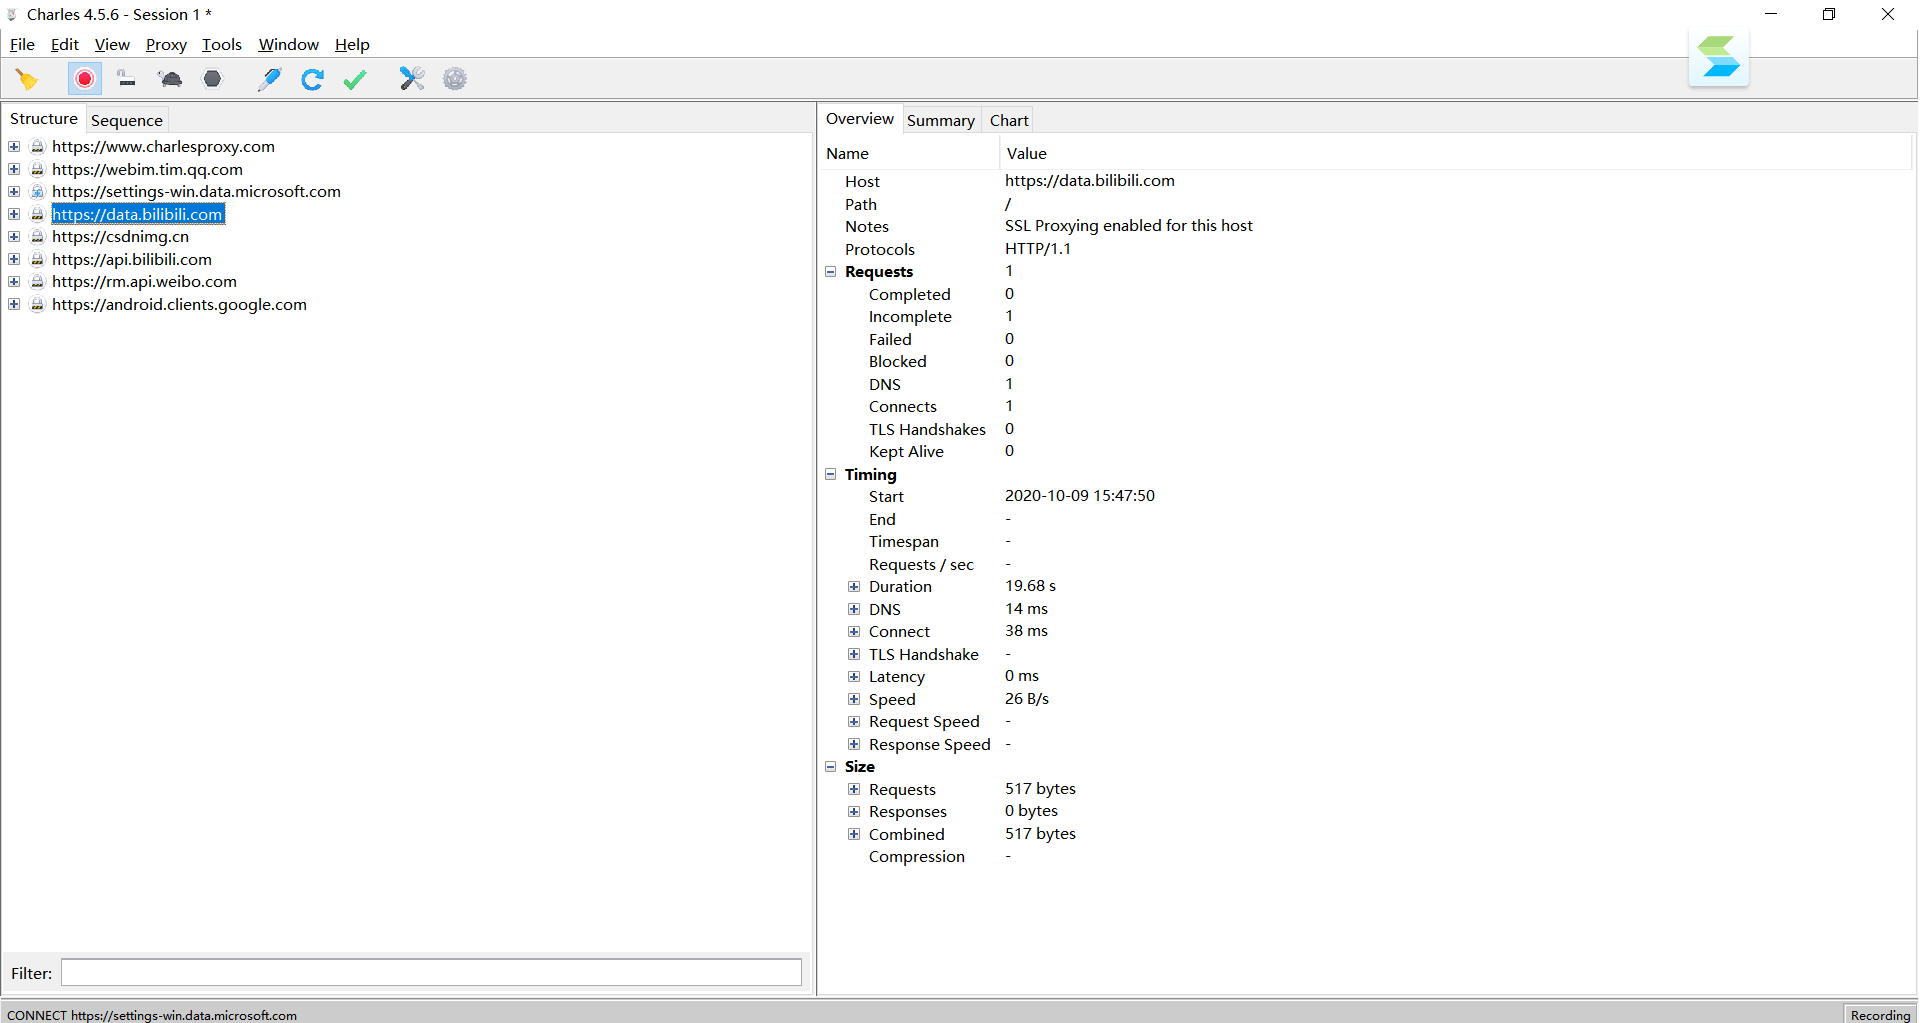1920x1023 pixels.
Task: Collapse the Size section
Action: click(830, 766)
